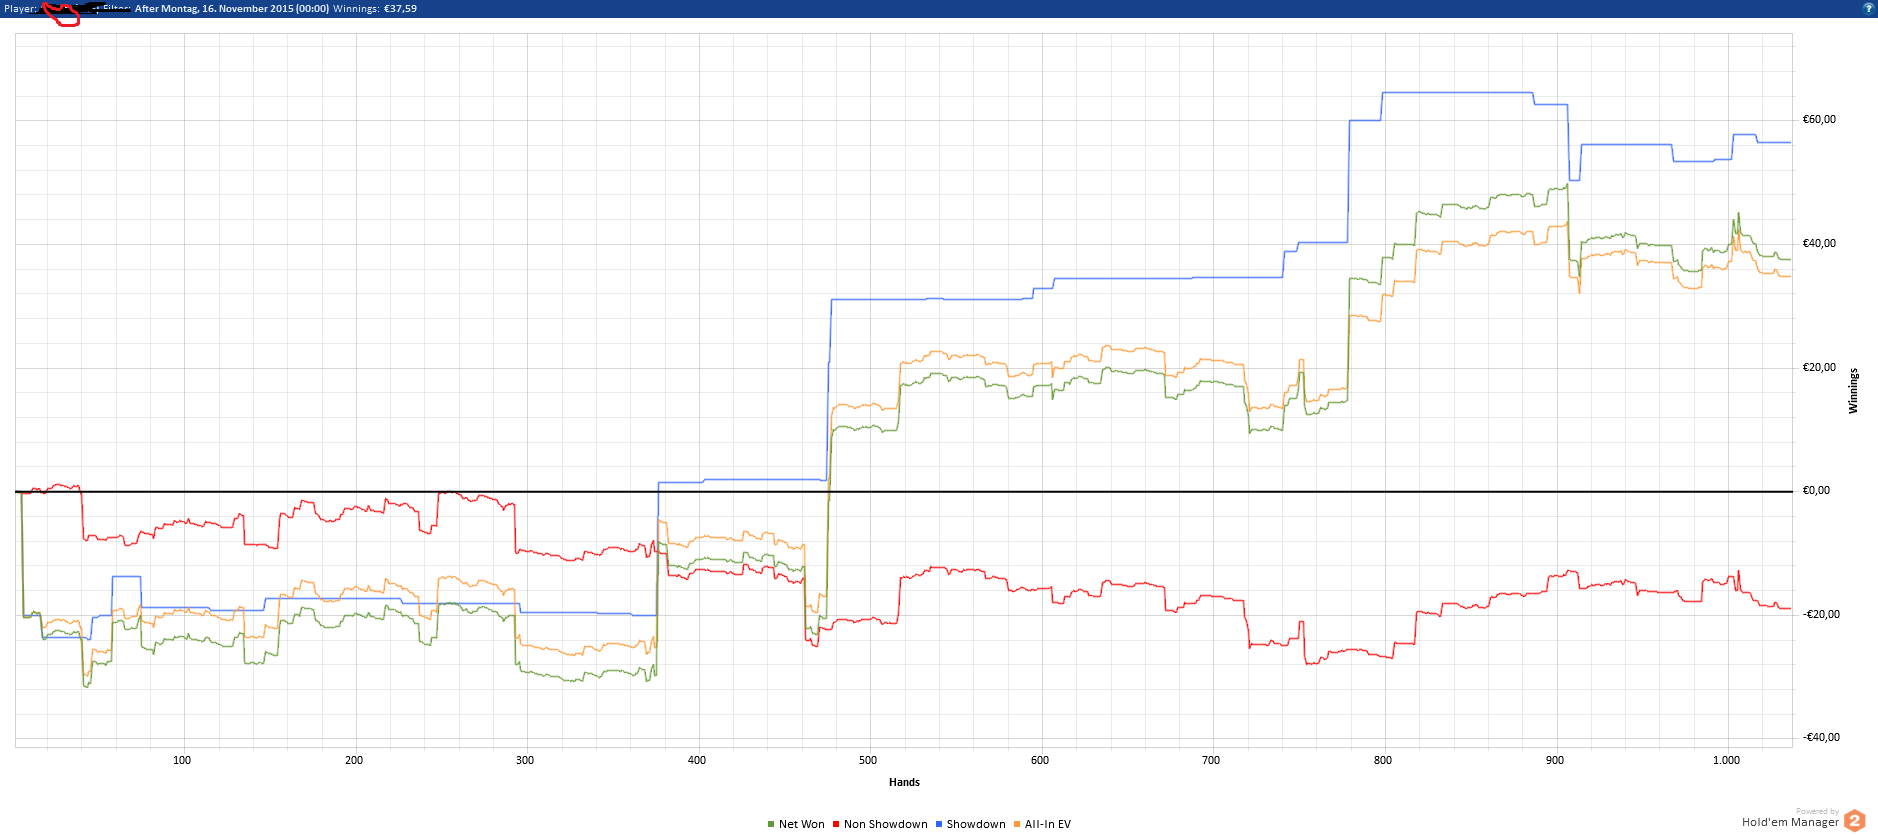This screenshot has width=1878, height=837.
Task: Click the vertical 'Winnings' y-axis title
Action: click(1853, 391)
